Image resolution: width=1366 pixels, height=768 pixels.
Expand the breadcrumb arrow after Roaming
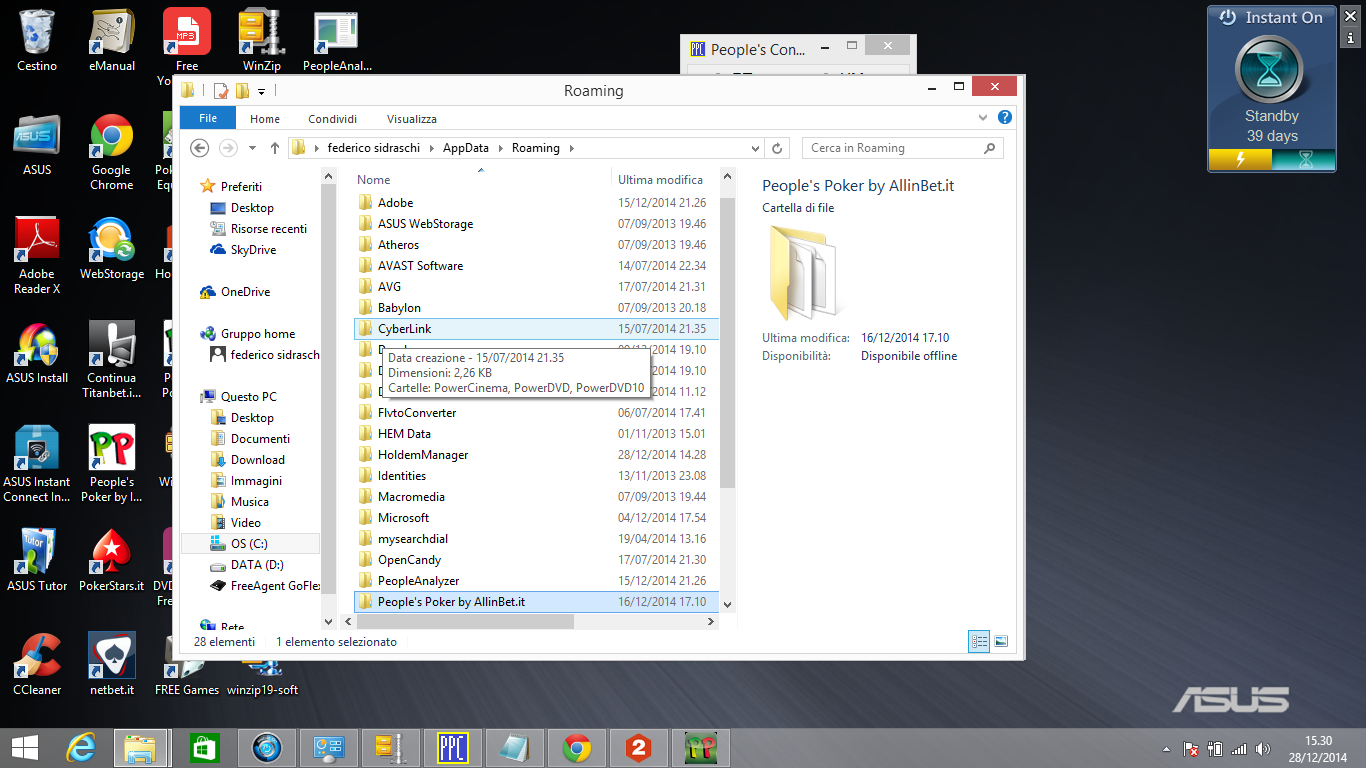(571, 148)
